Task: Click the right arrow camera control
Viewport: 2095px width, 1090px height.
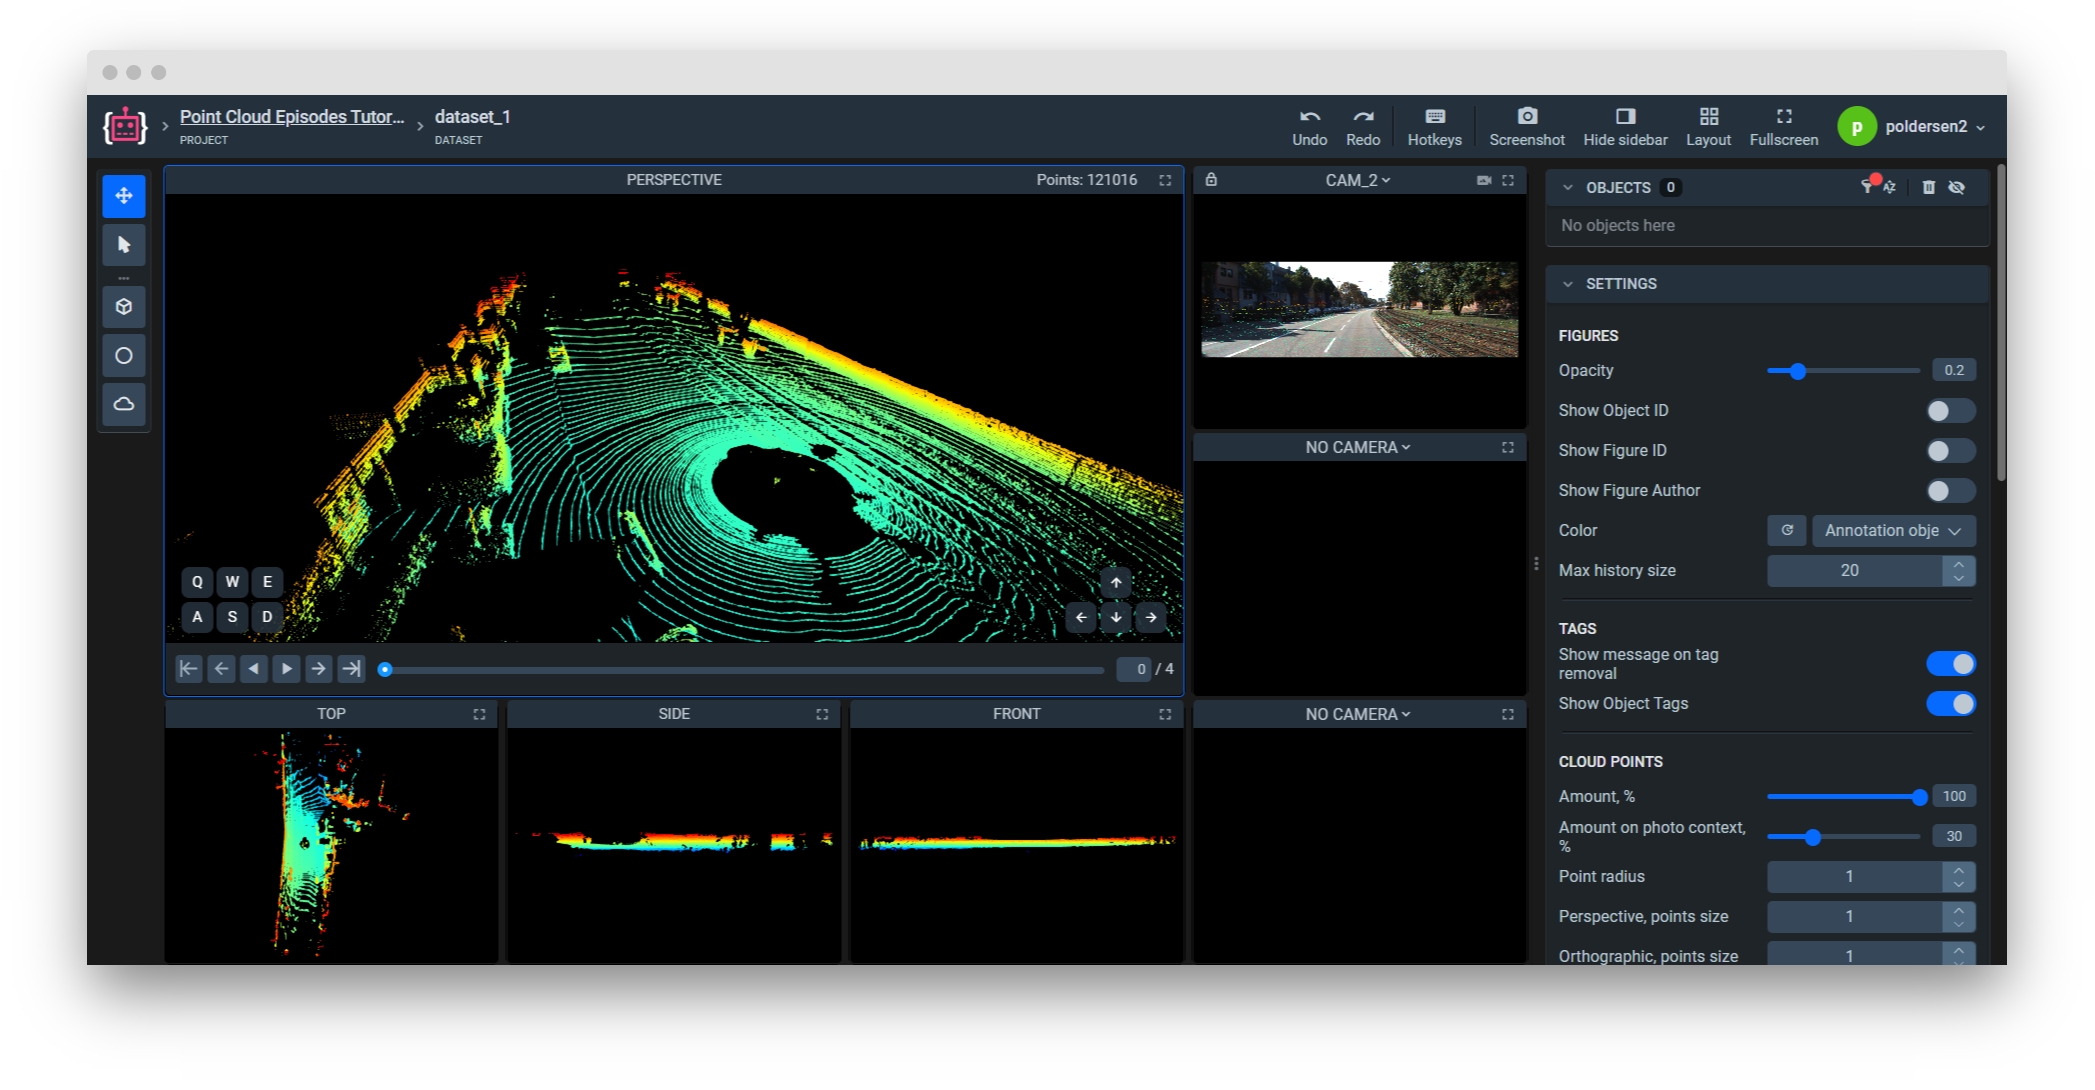Action: (x=1151, y=617)
